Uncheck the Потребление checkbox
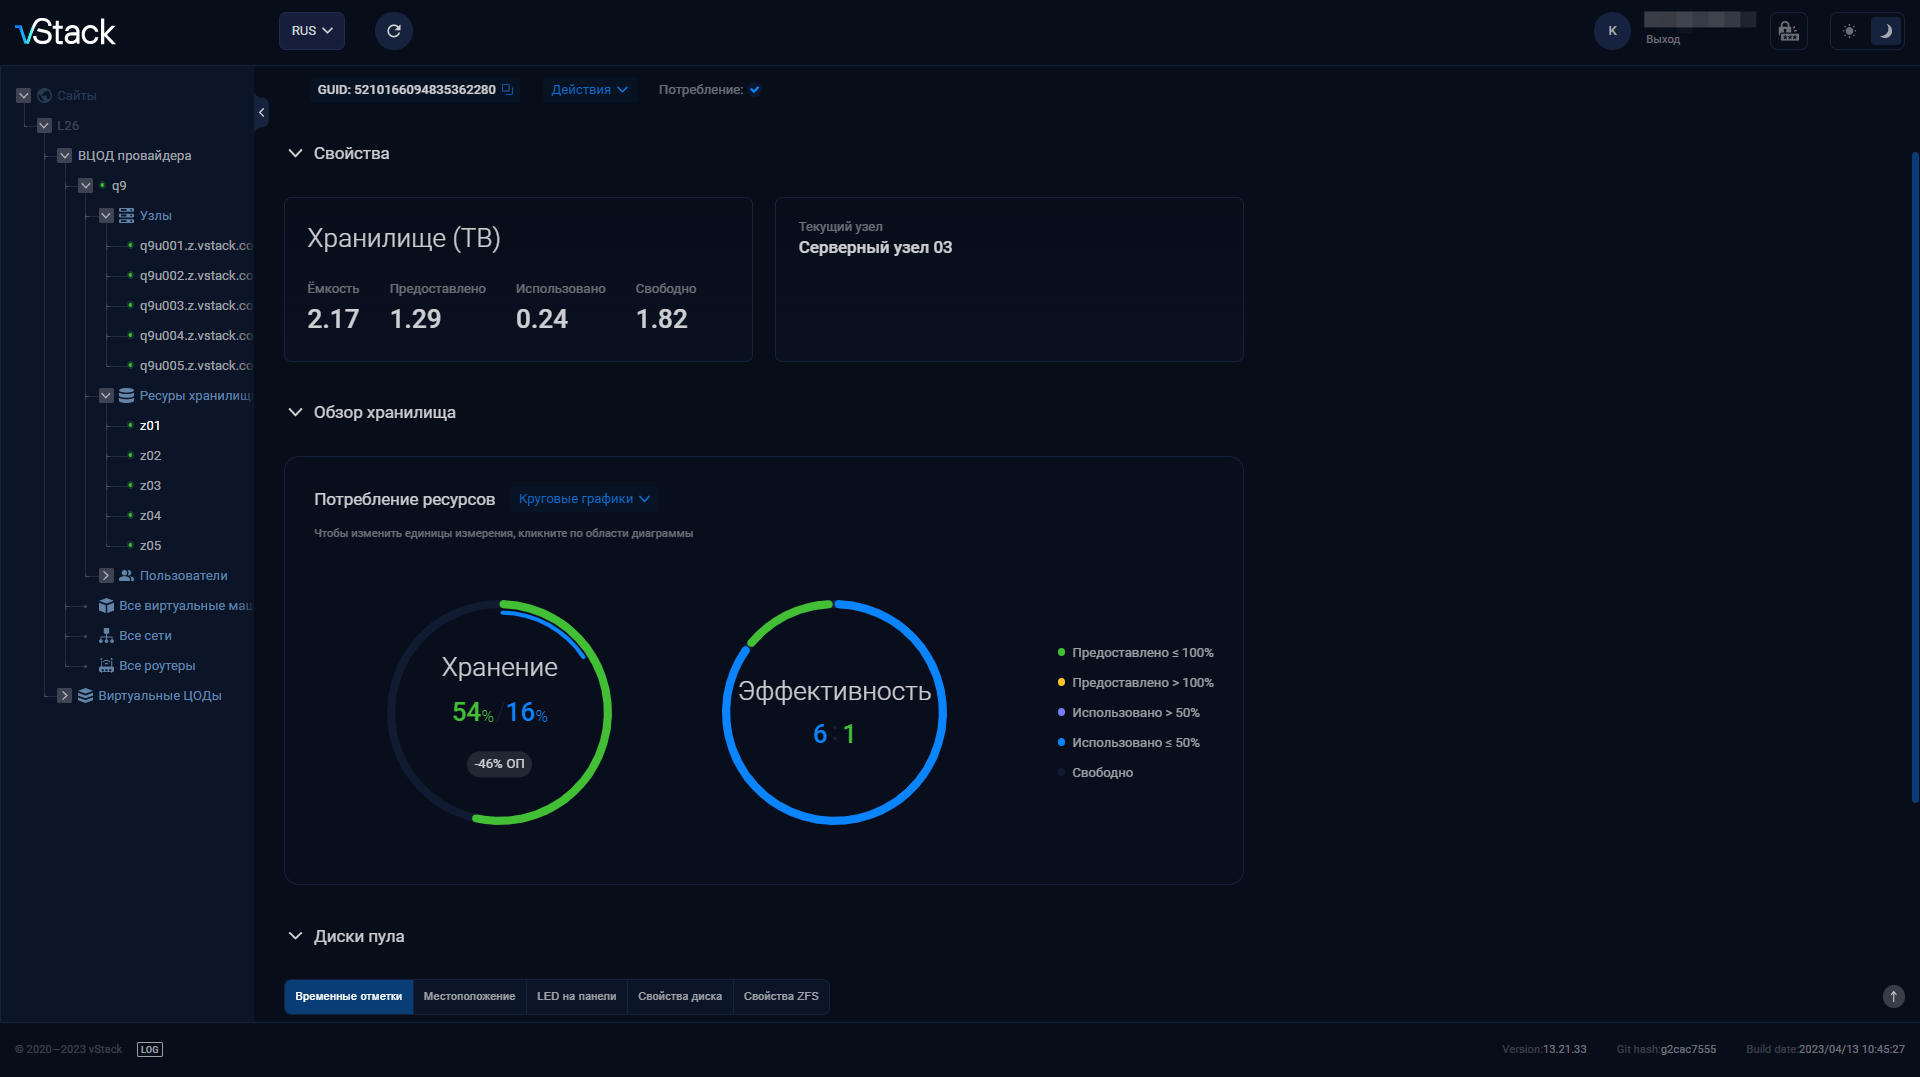Screen dimensions: 1920x1077 coord(756,89)
